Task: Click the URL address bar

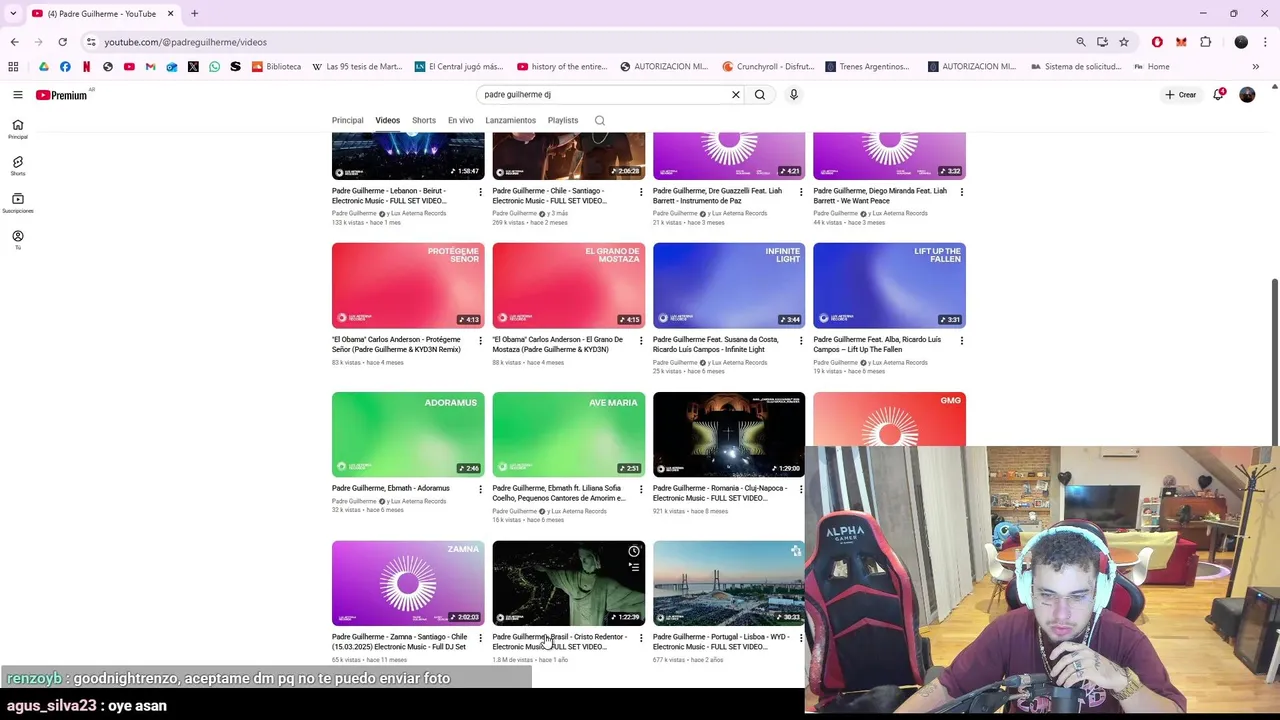Action: coord(580,42)
